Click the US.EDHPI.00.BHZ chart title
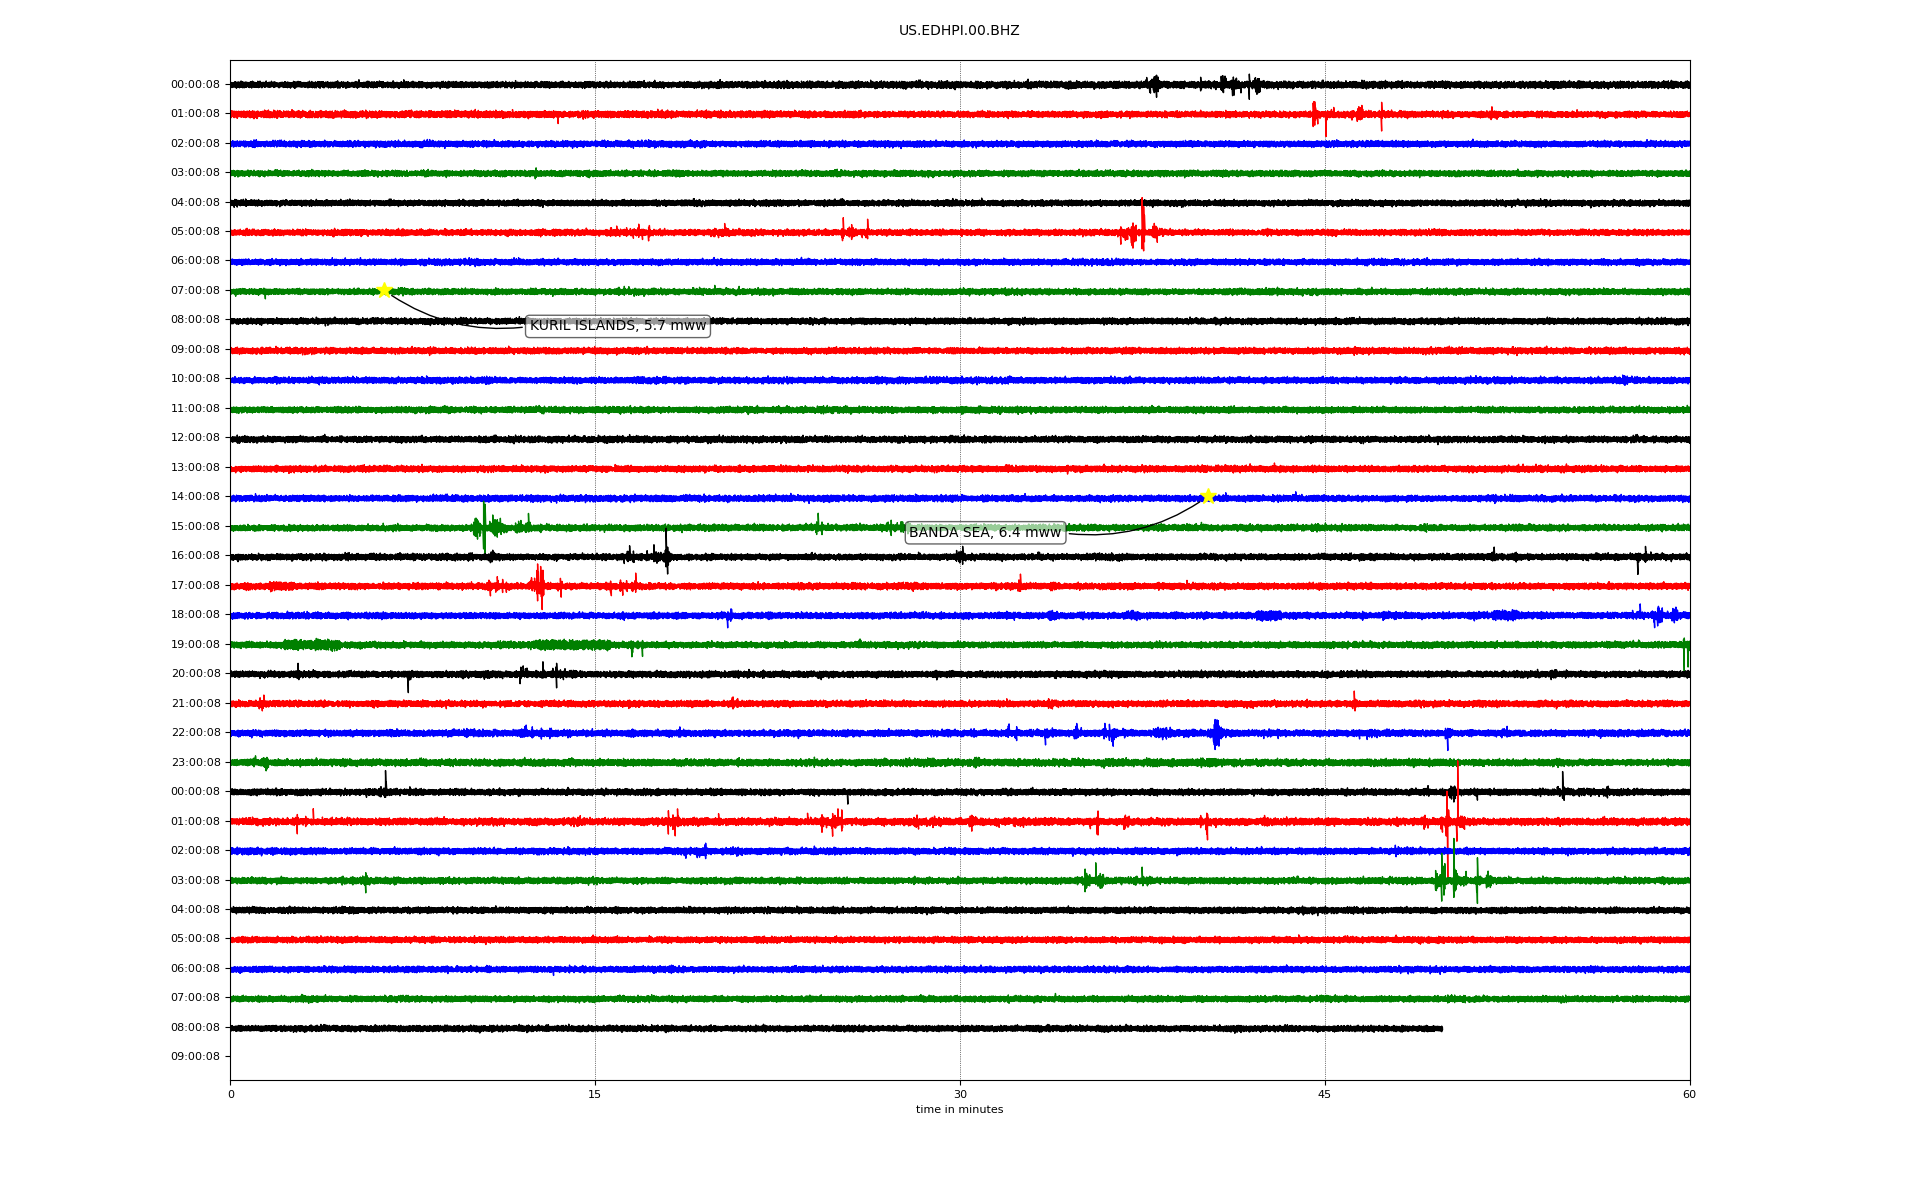 point(958,31)
